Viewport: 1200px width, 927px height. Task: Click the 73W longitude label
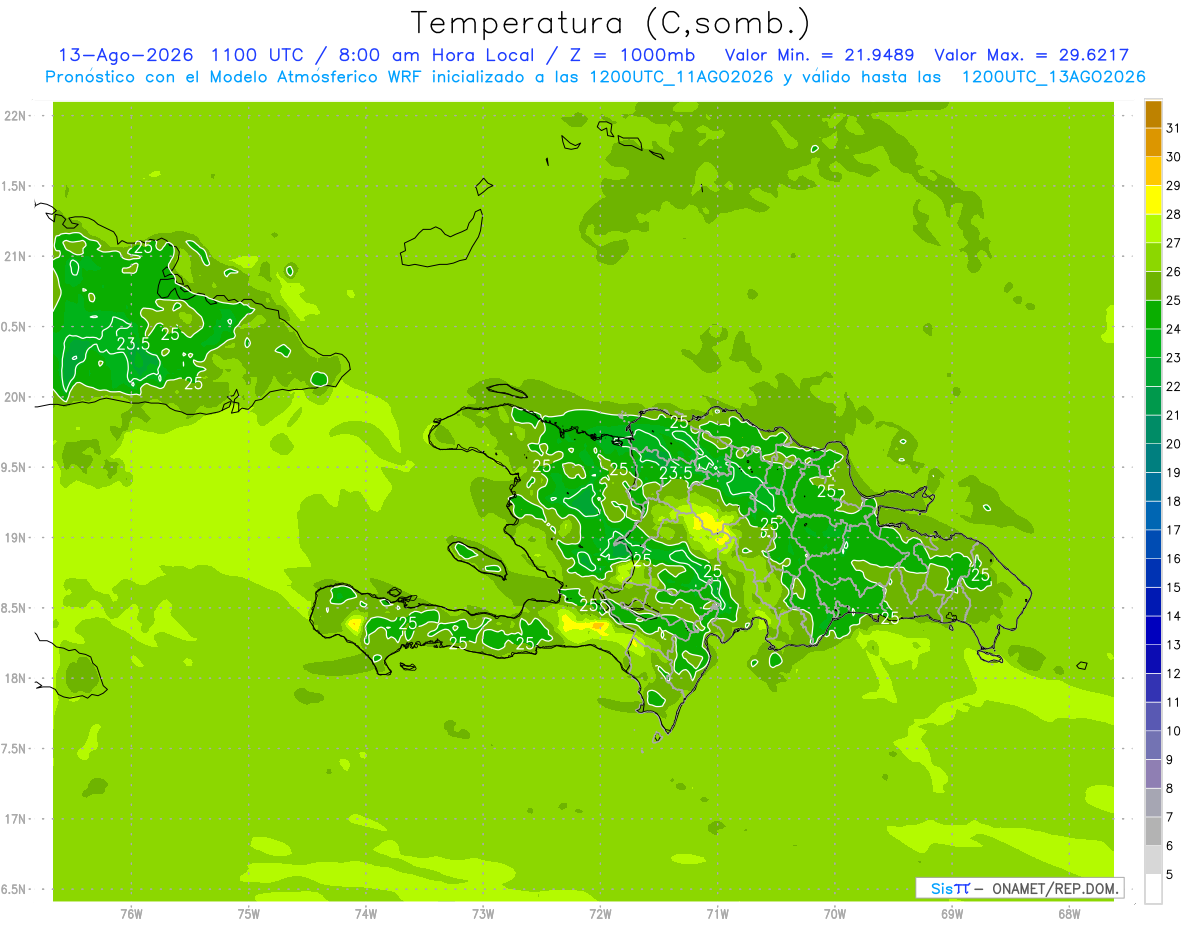pyautogui.click(x=483, y=913)
